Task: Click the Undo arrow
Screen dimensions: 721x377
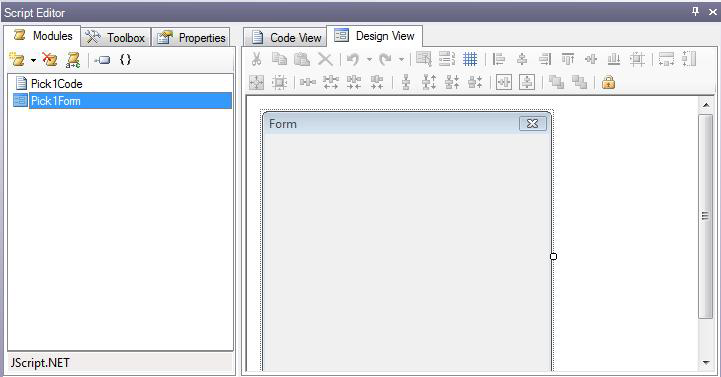Action: tap(353, 59)
